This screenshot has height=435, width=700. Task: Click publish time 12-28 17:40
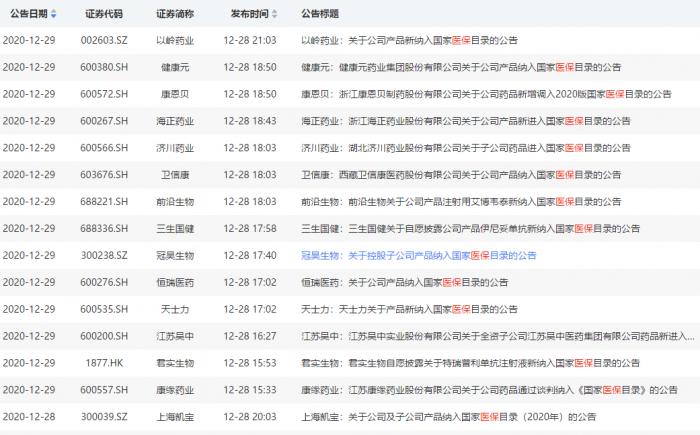click(250, 255)
